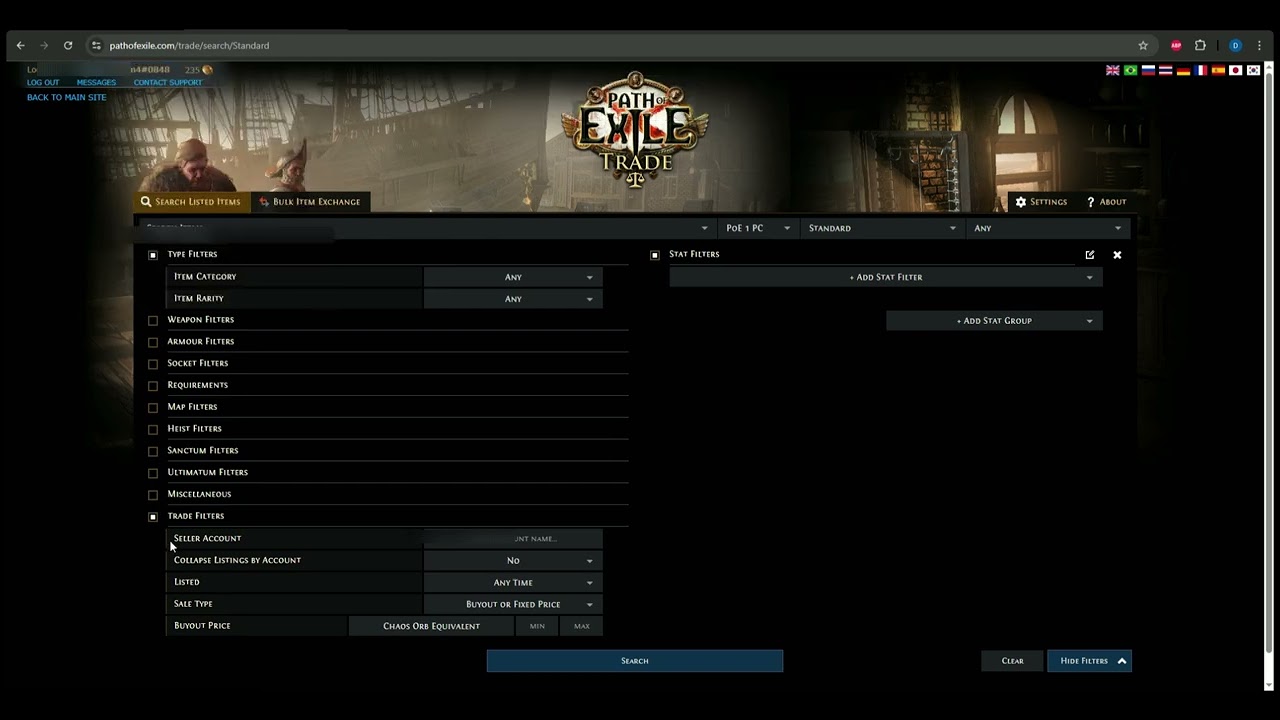The width and height of the screenshot is (1280, 720).
Task: Go back in browser history
Action: tap(20, 45)
